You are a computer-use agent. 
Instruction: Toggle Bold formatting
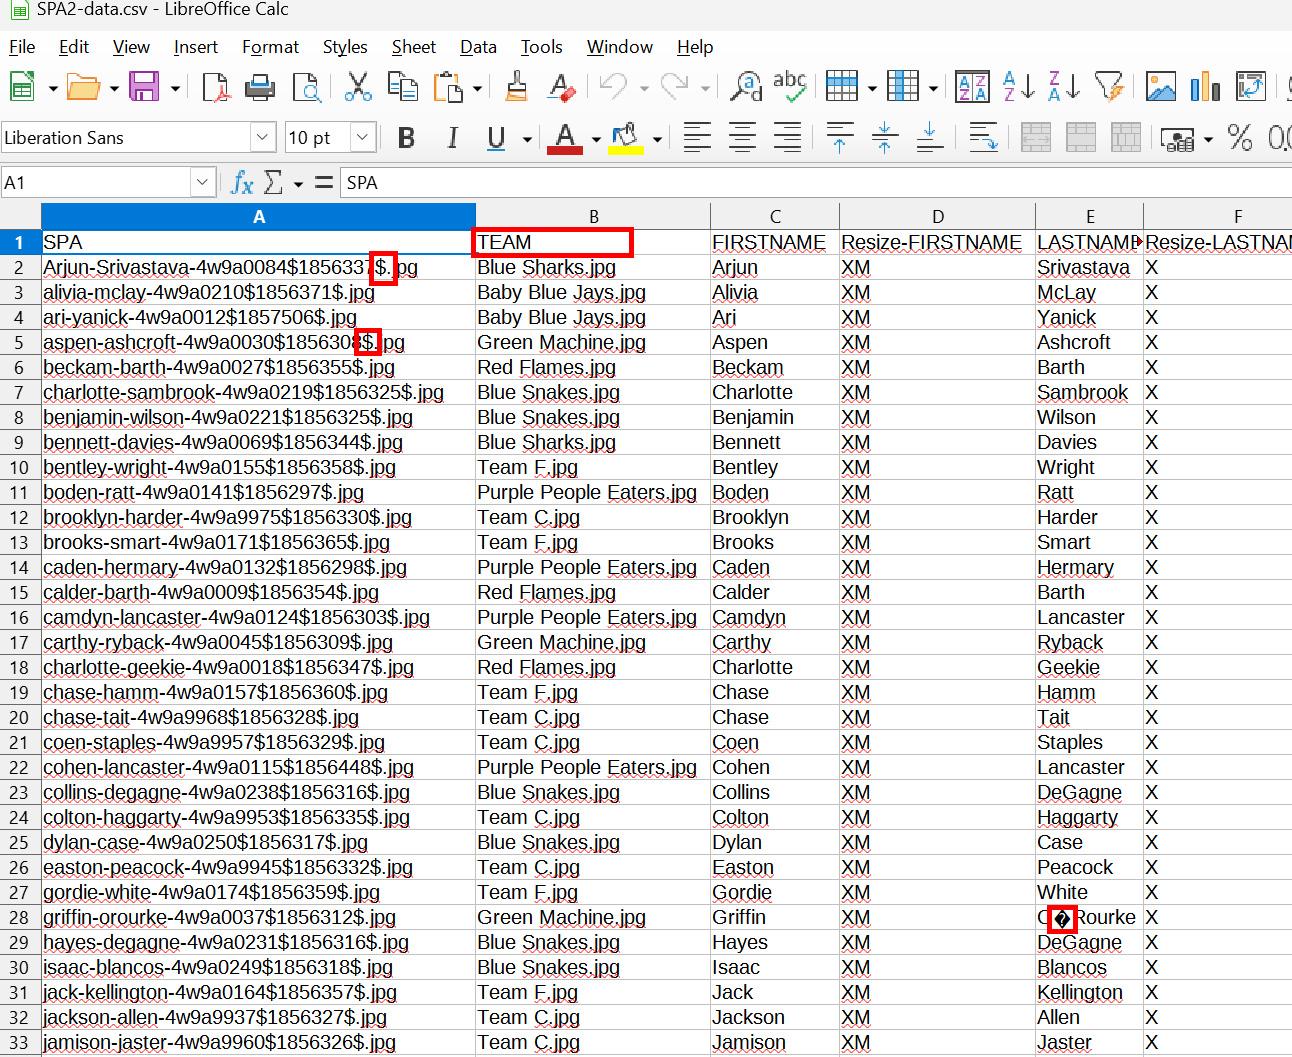point(406,138)
